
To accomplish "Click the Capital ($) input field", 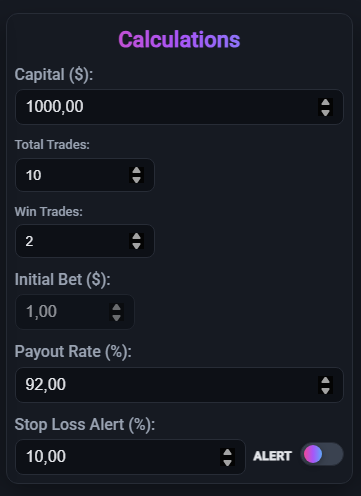I will 179,107.
